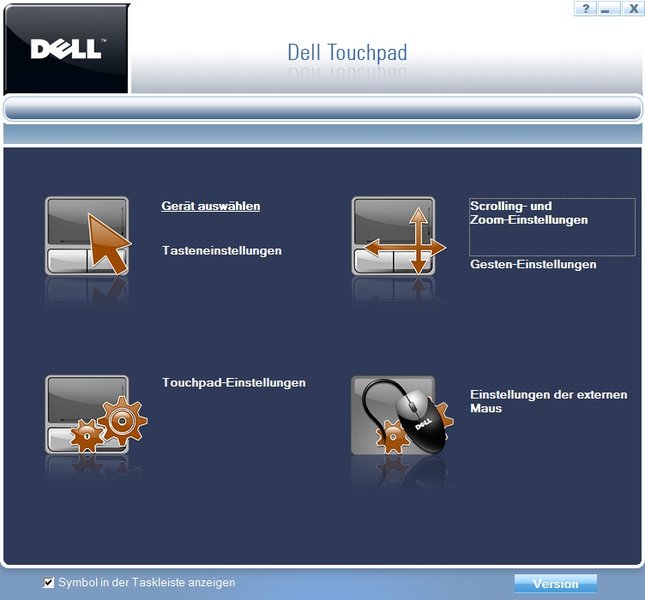Select 'Scrolling- und Zoom-Einstellungen'
Screen dimensions: 645x600
point(529,213)
